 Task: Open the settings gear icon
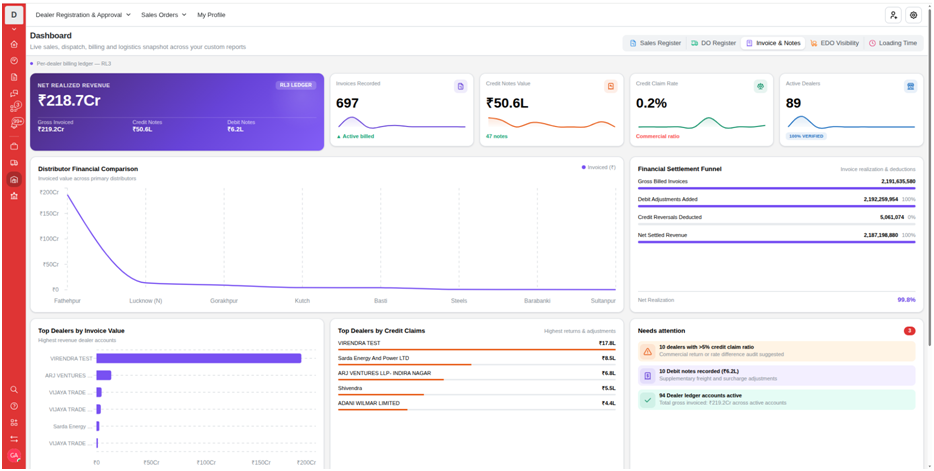[x=913, y=15]
